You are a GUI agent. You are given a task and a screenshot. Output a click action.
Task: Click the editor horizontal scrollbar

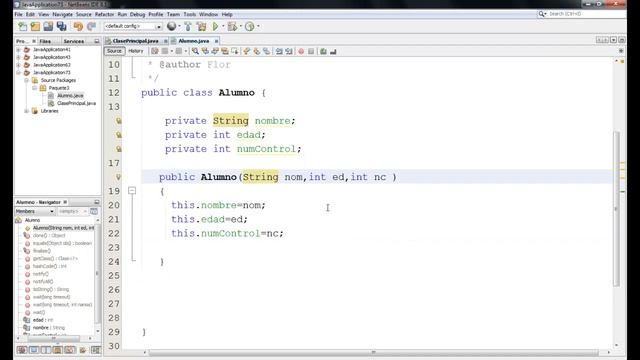373,352
